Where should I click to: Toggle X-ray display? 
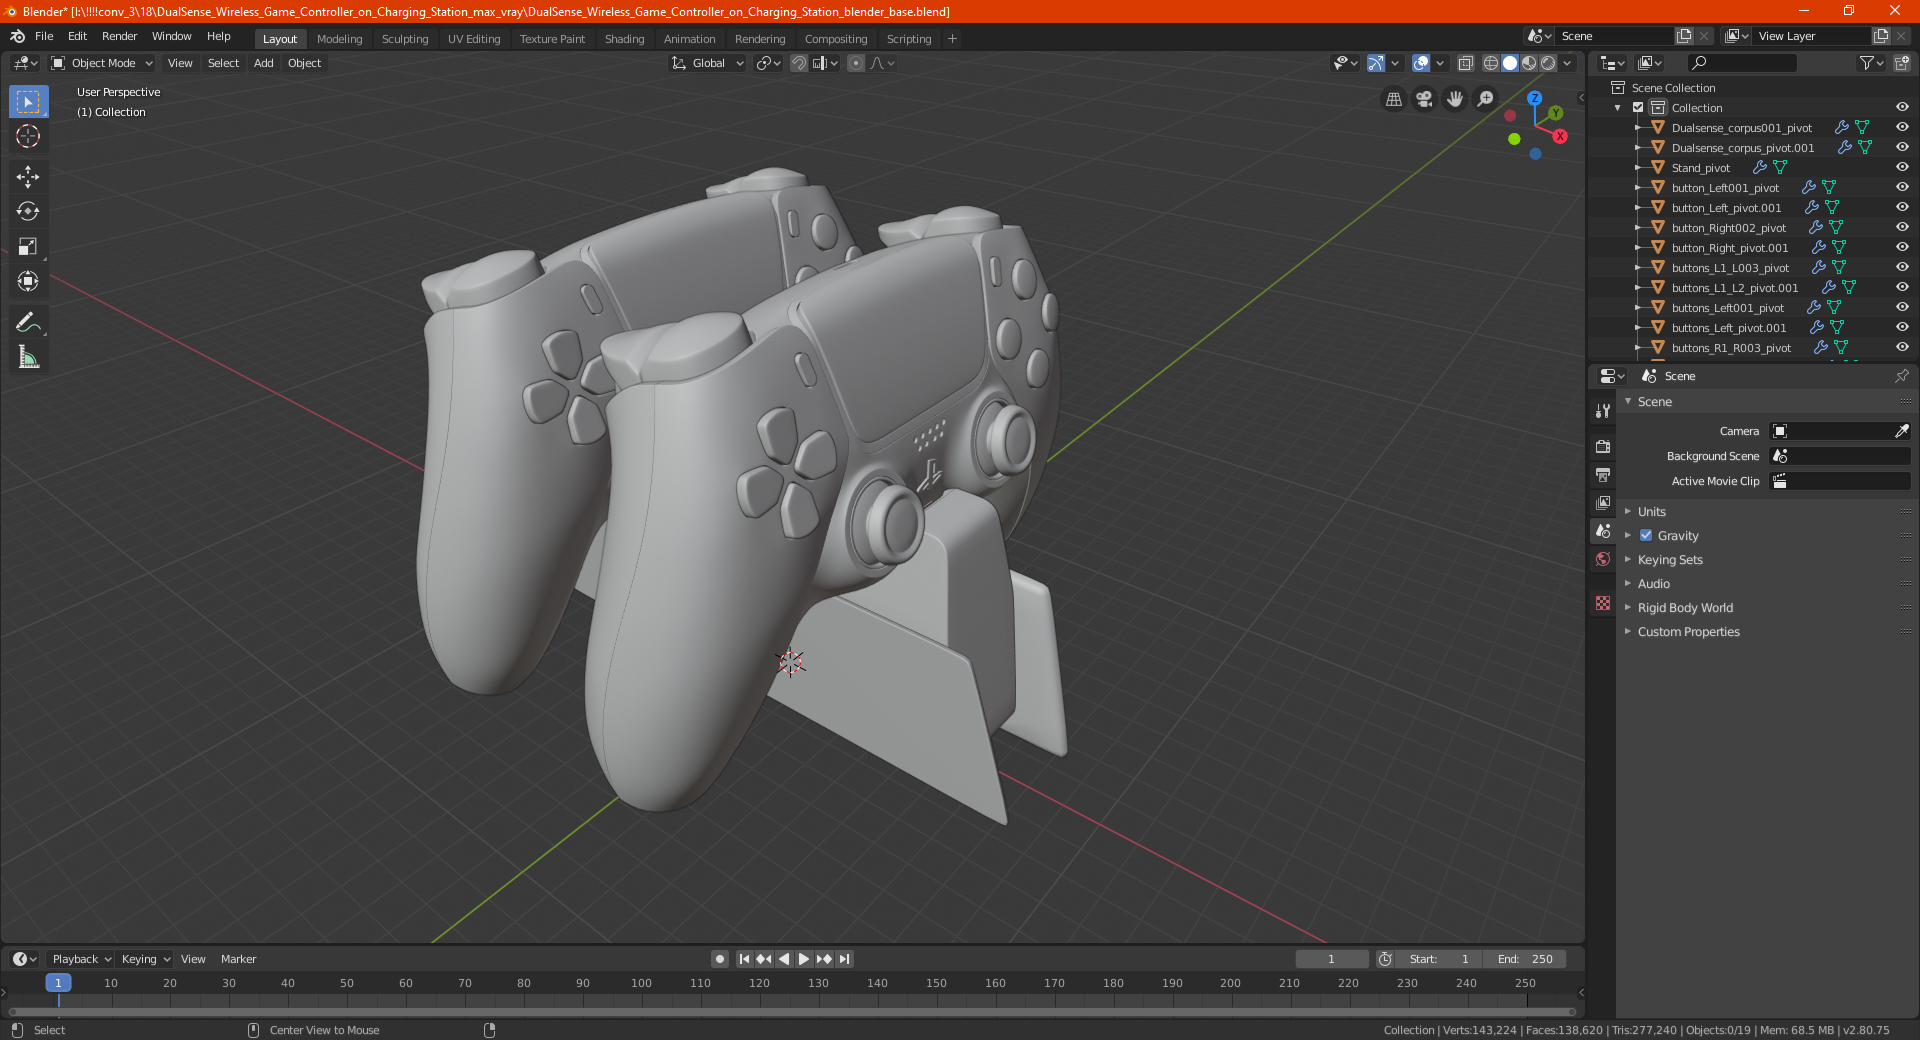pos(1465,63)
